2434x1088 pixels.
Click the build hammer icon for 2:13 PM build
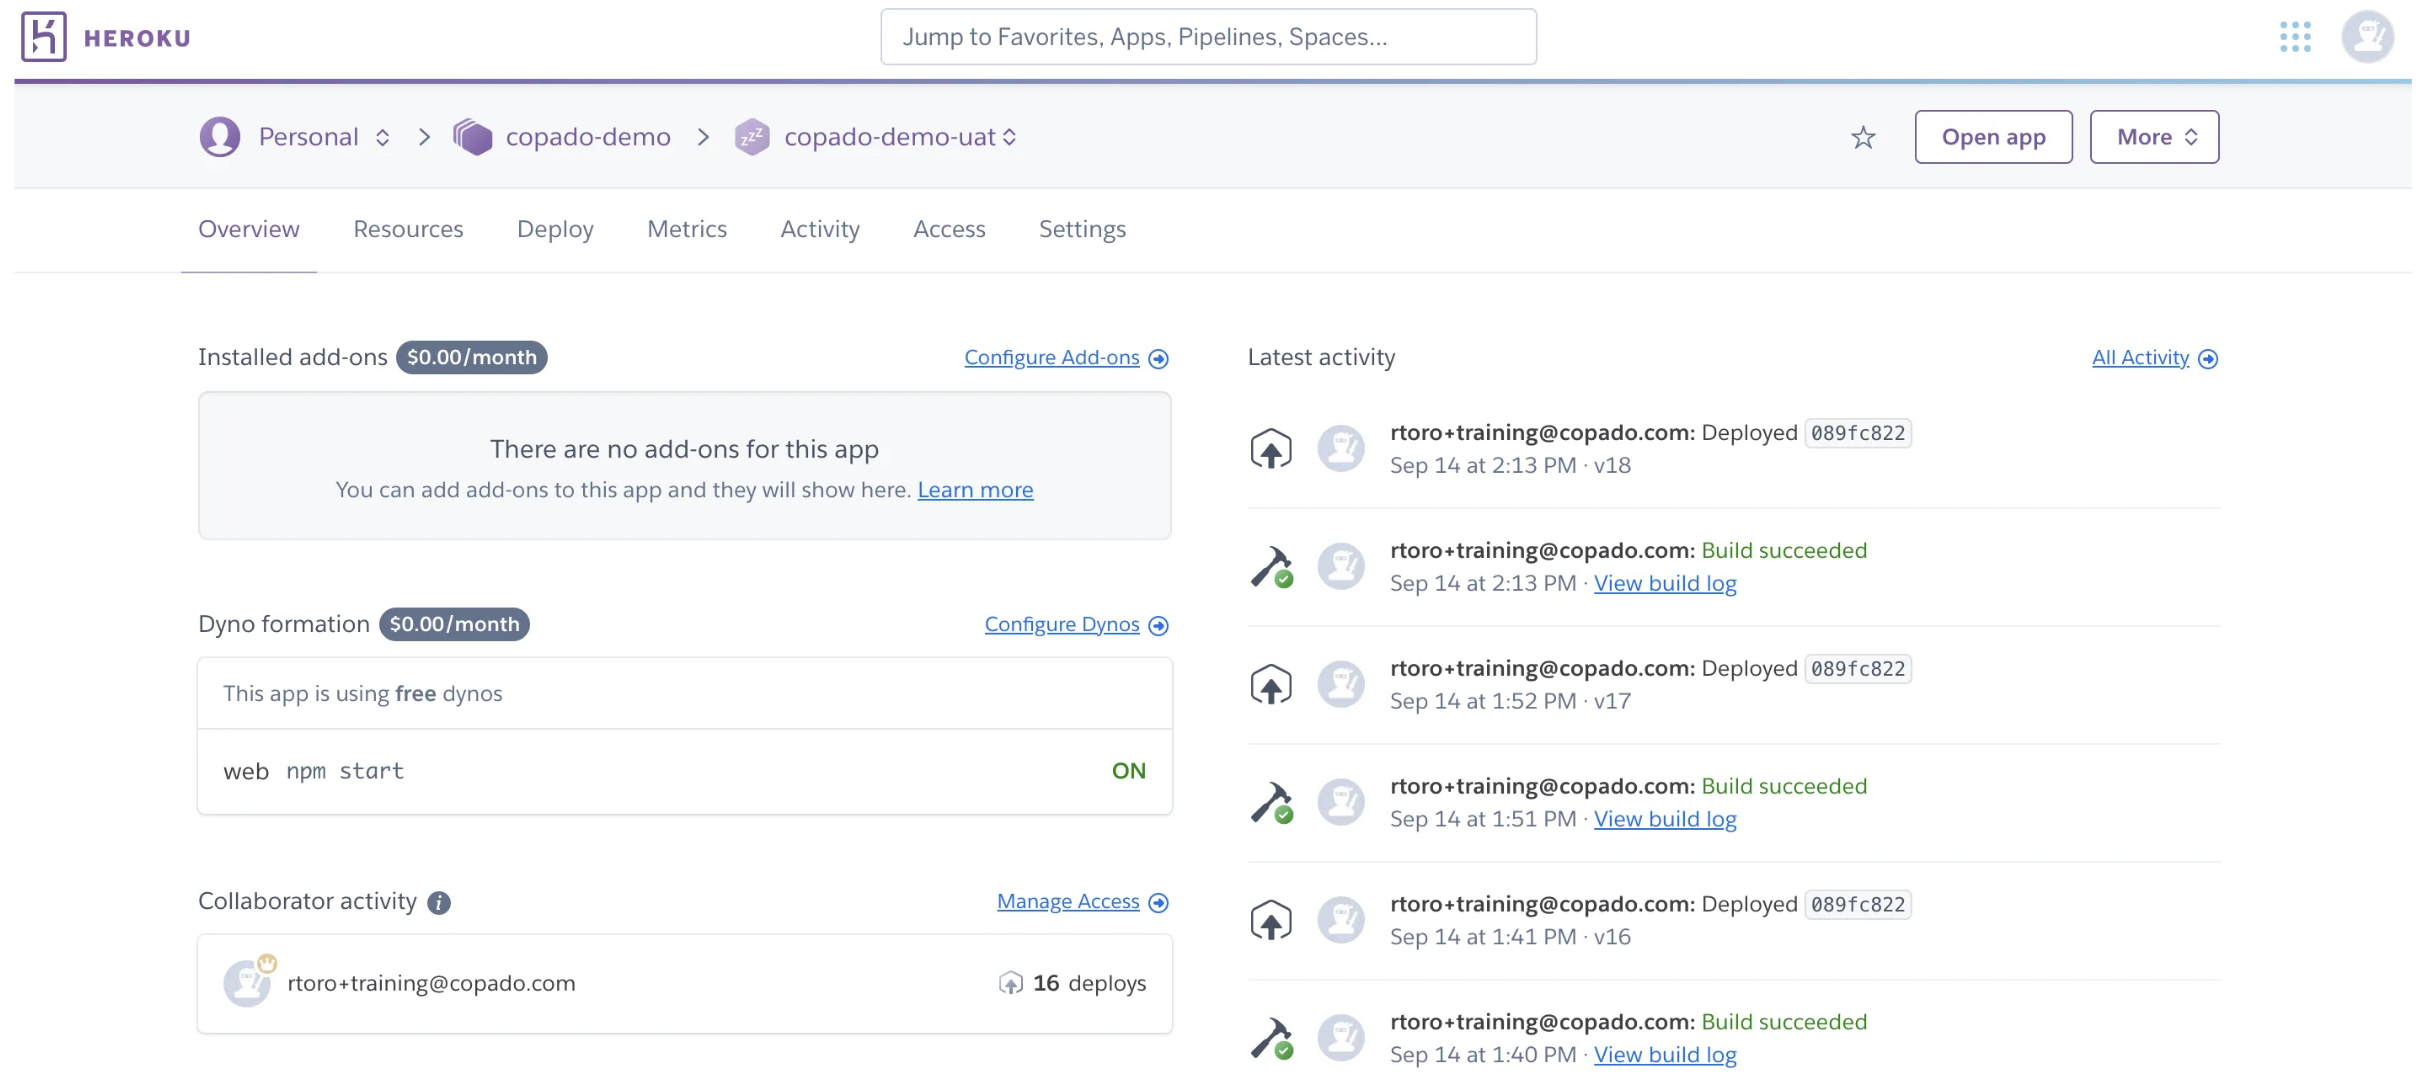pyautogui.click(x=1271, y=565)
